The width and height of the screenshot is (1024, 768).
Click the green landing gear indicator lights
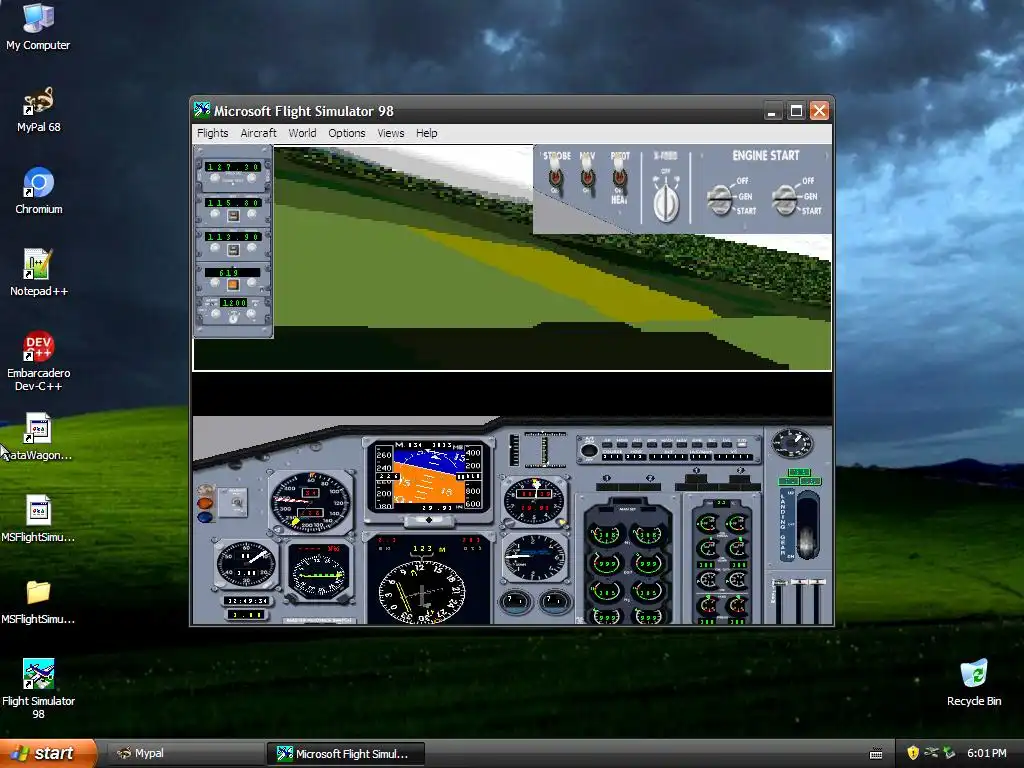coord(799,477)
